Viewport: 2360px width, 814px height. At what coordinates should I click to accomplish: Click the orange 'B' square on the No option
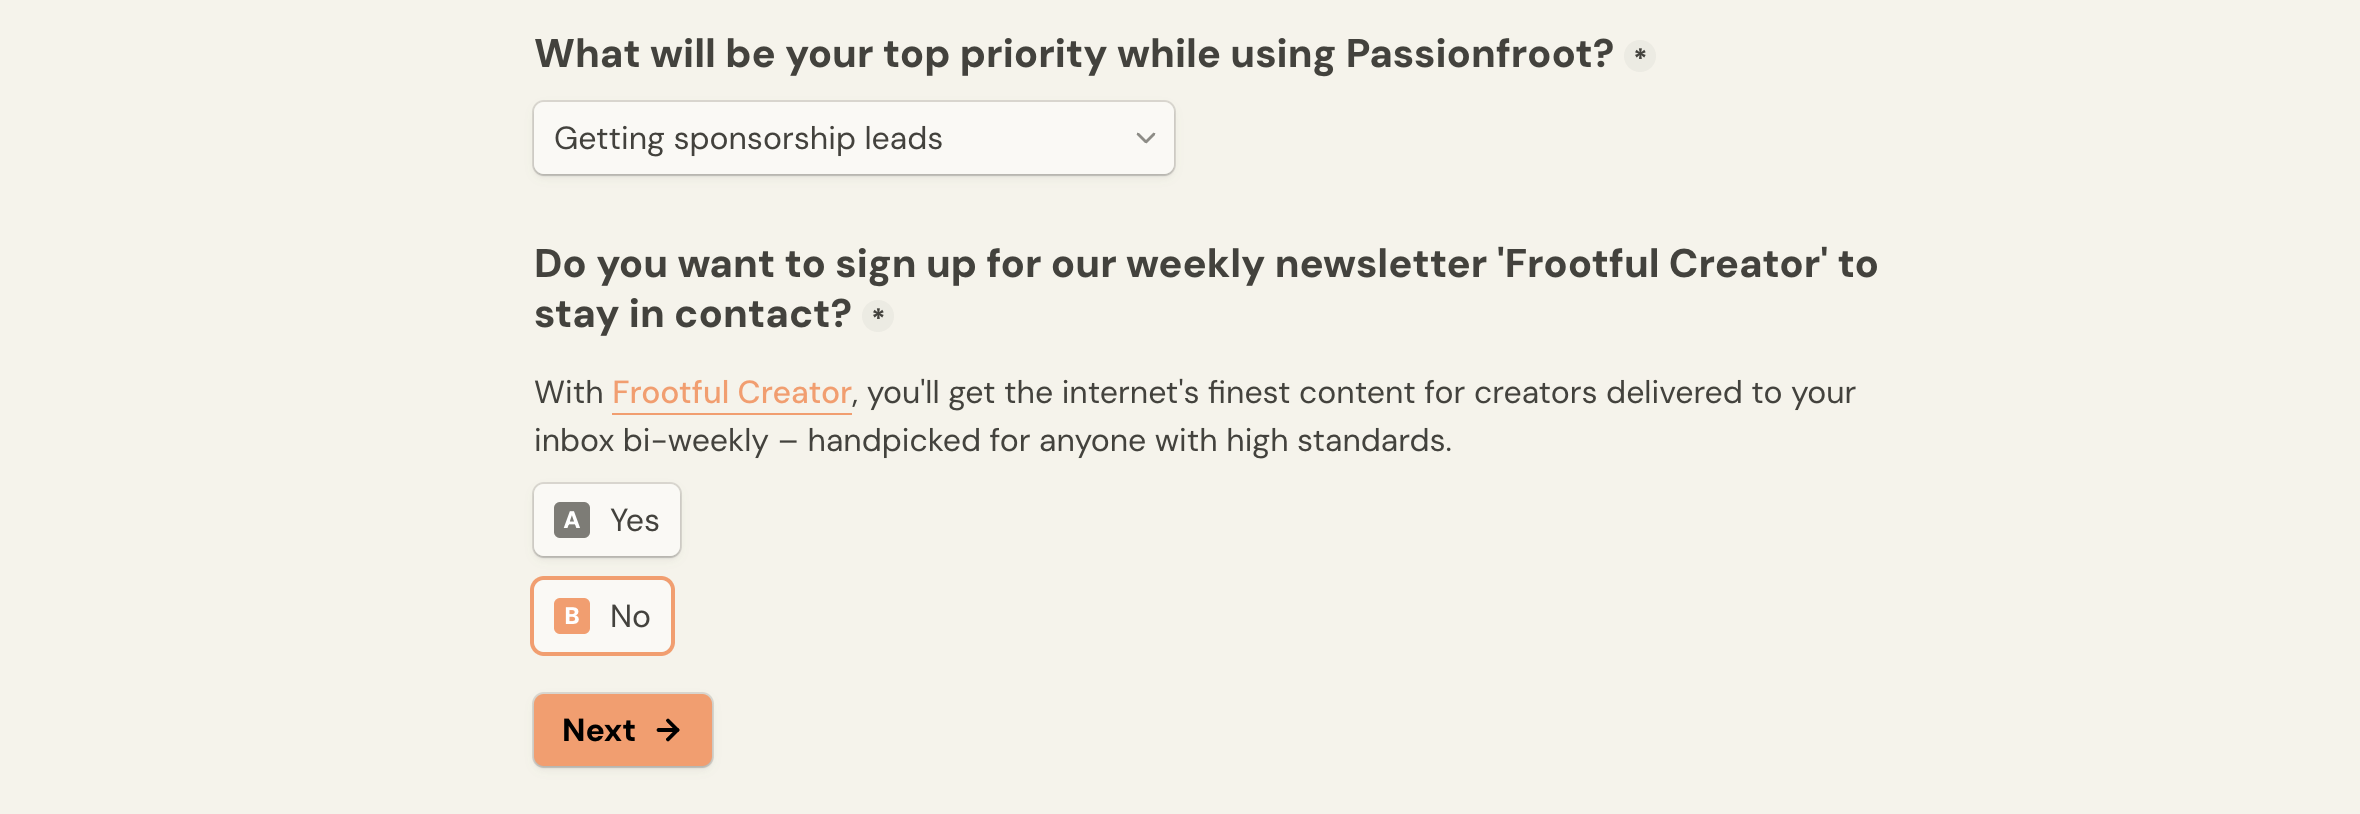[570, 616]
